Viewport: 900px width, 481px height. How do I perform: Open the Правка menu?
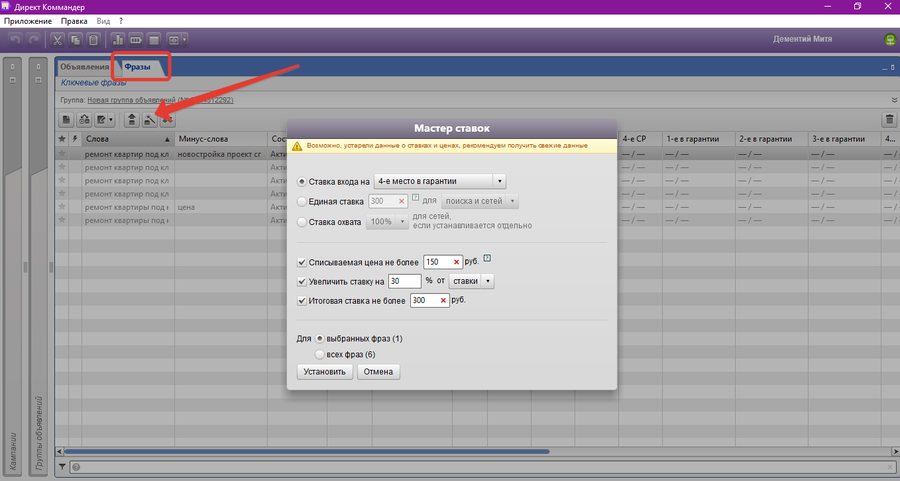(x=74, y=21)
